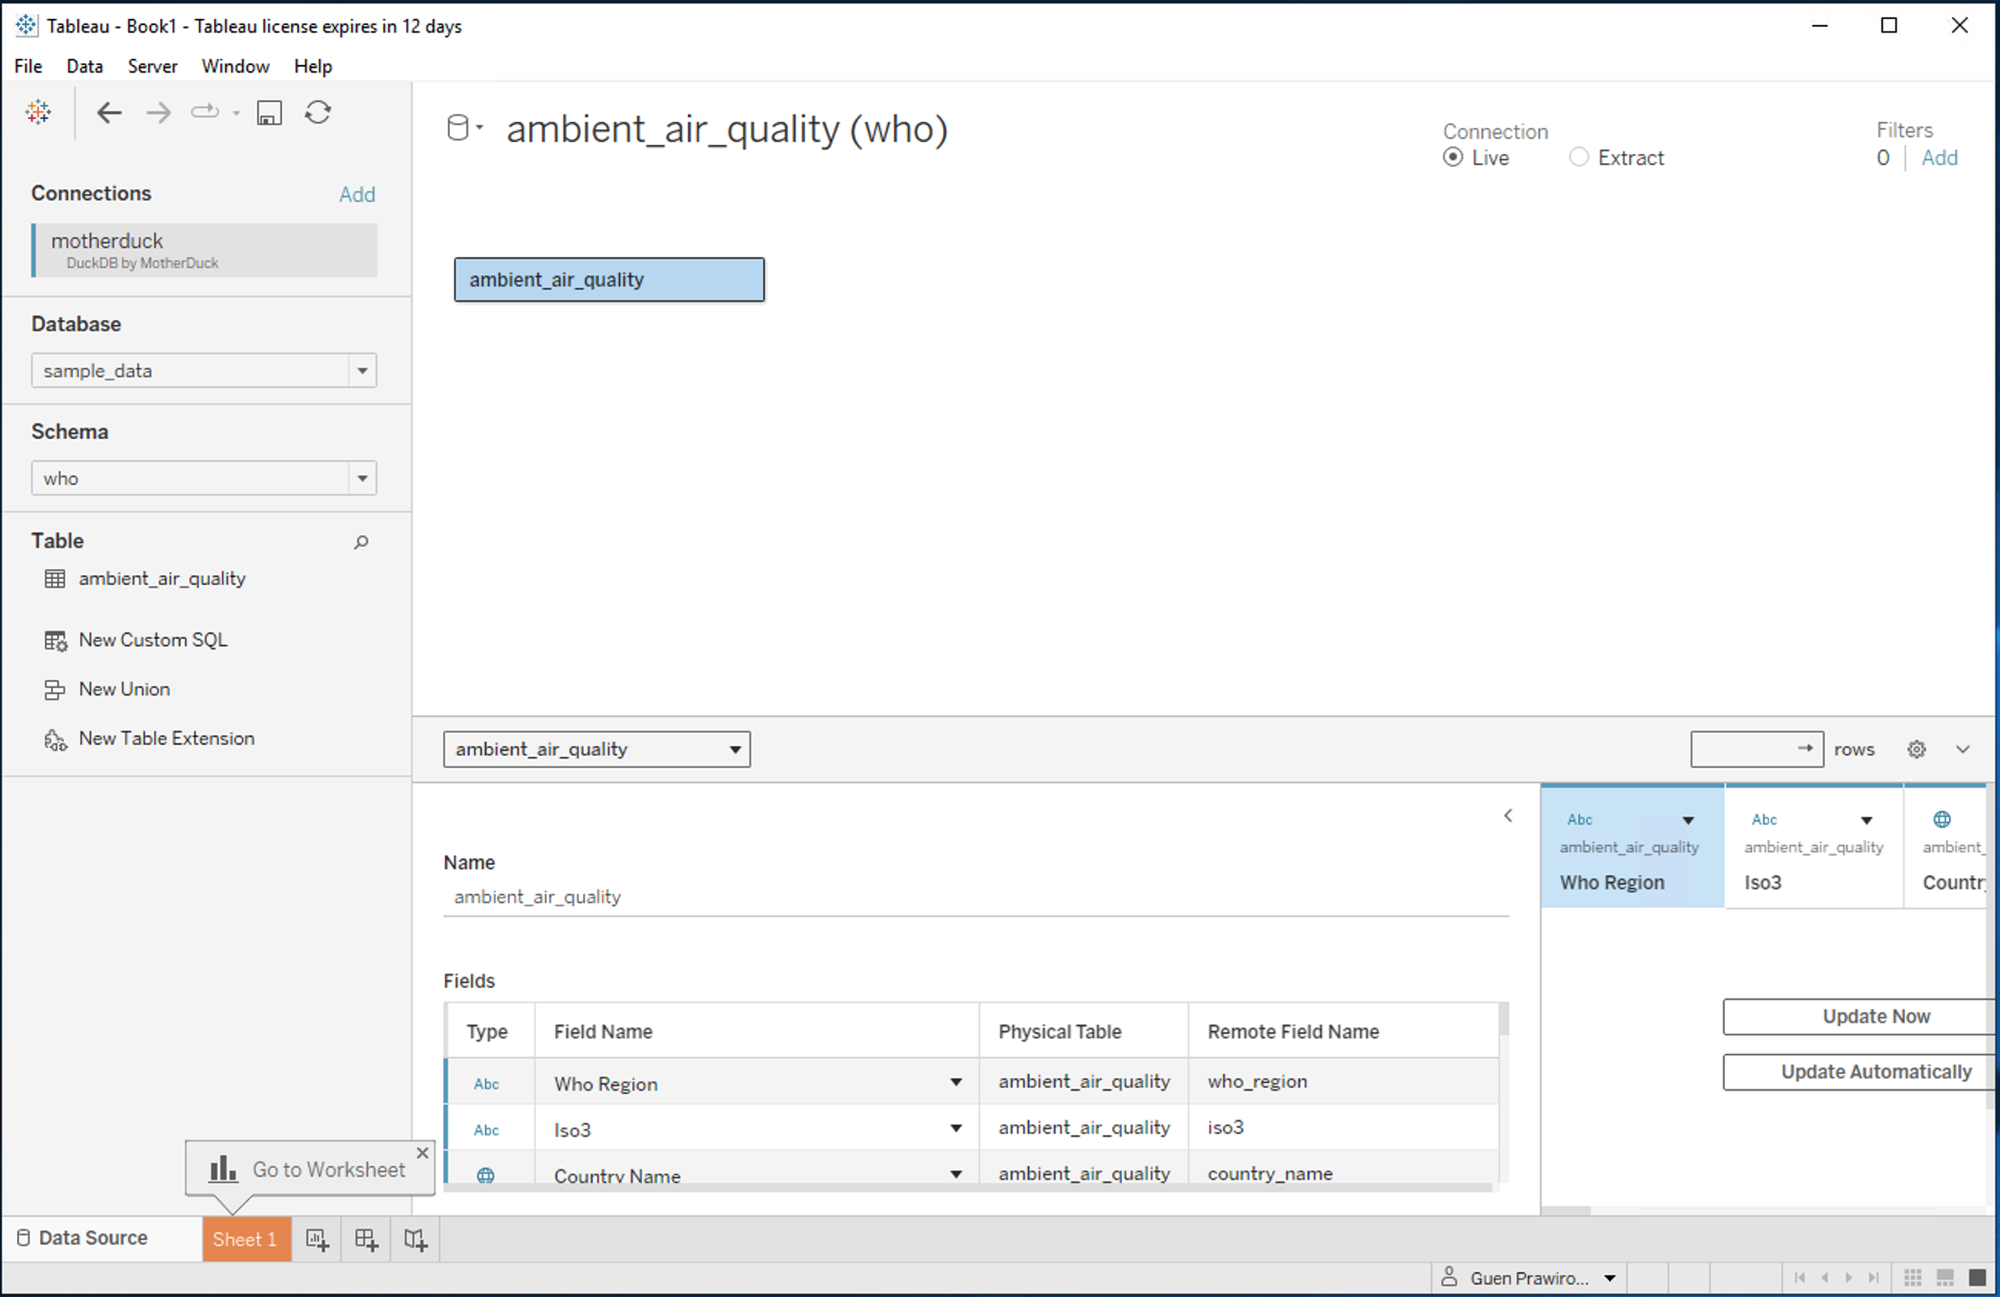Collapse the data grid with down chevron
Screen dimensions: 2000x1297
click(x=1963, y=749)
